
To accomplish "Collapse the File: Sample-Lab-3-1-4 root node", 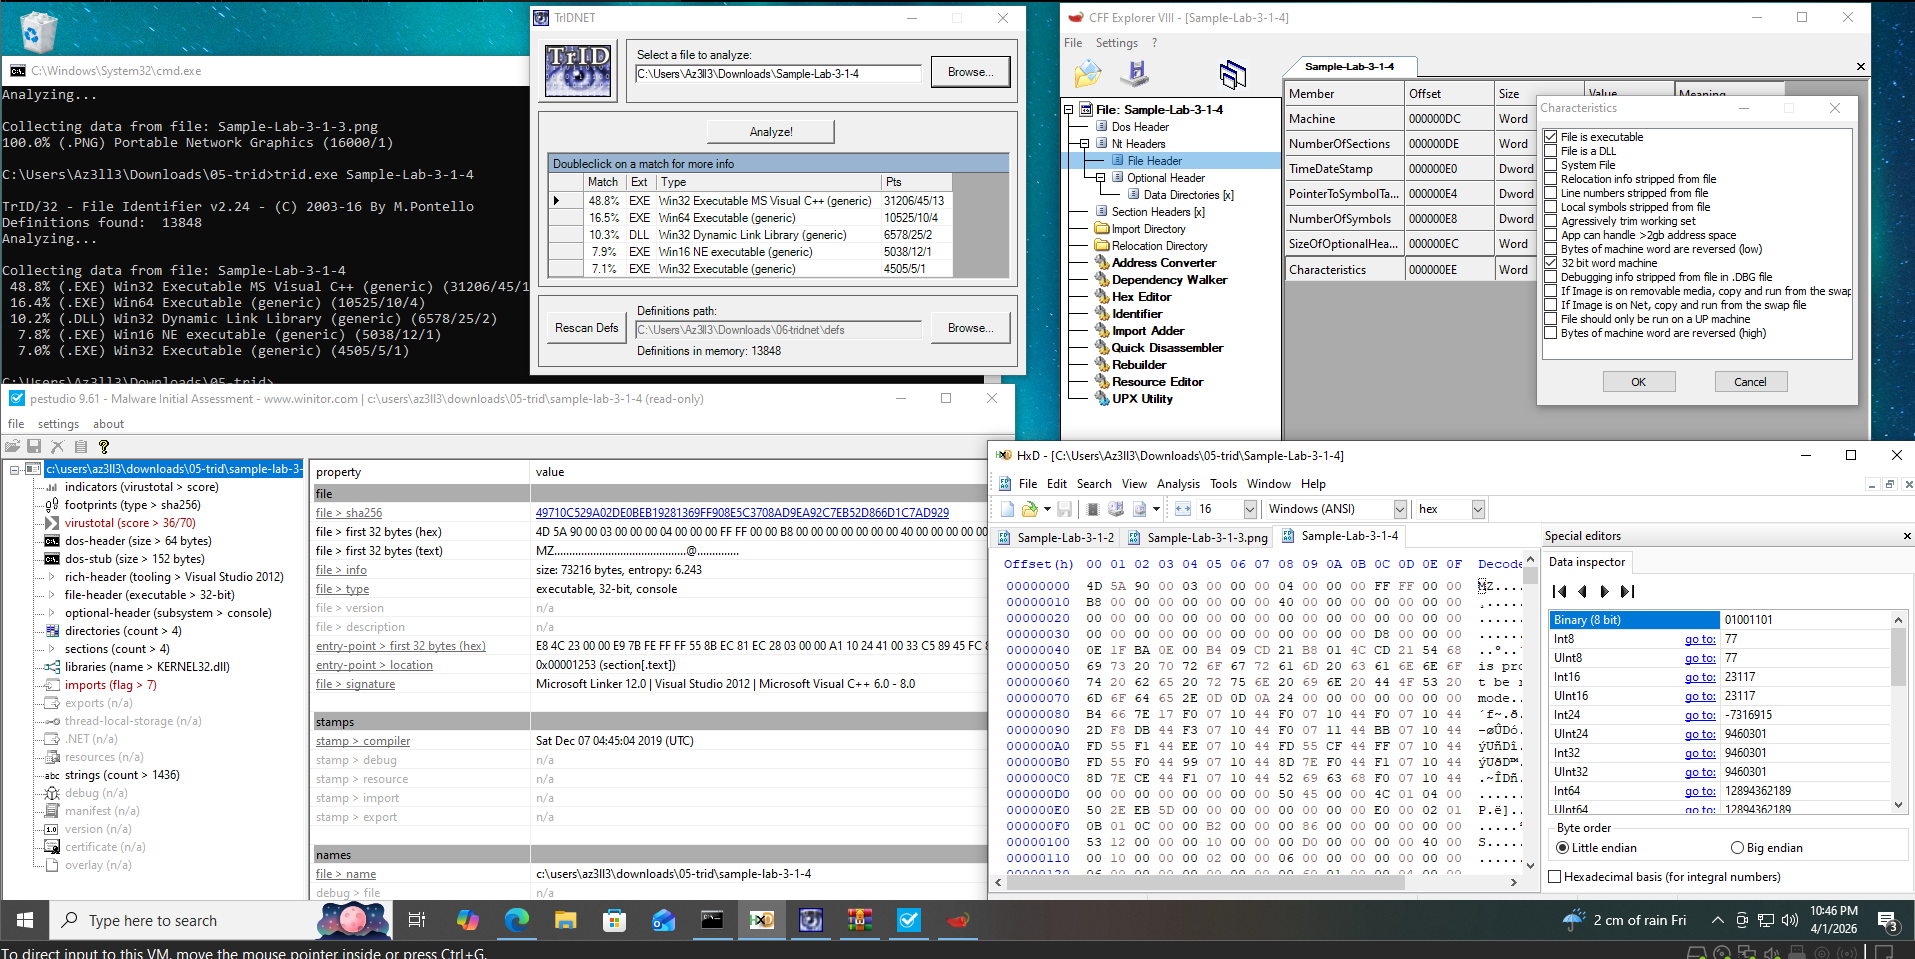I will (1068, 110).
